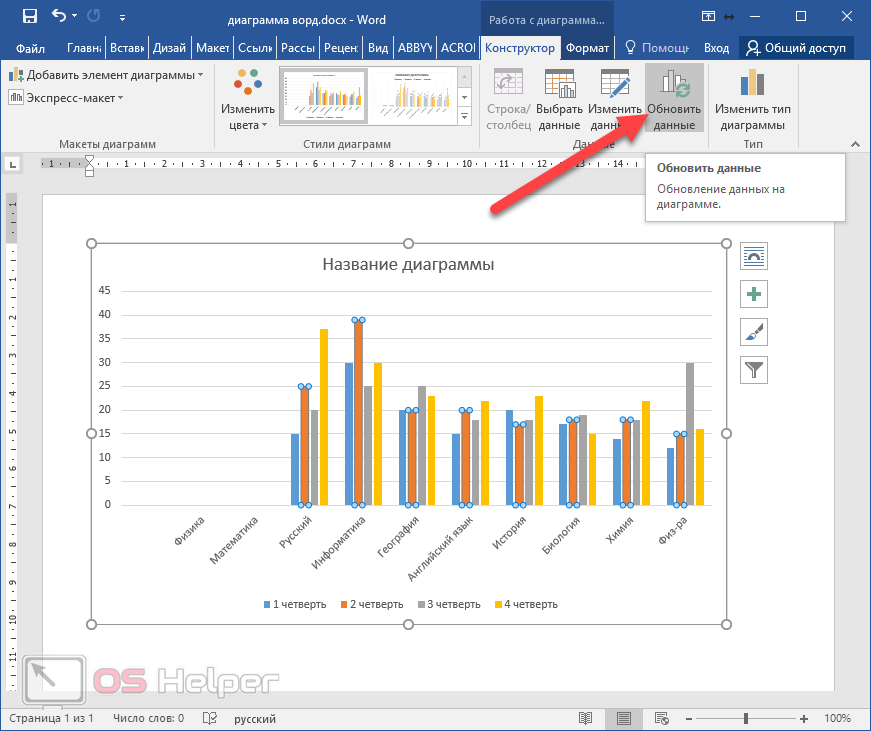
Task: Open the Chart Styles brush button
Action: coord(754,332)
